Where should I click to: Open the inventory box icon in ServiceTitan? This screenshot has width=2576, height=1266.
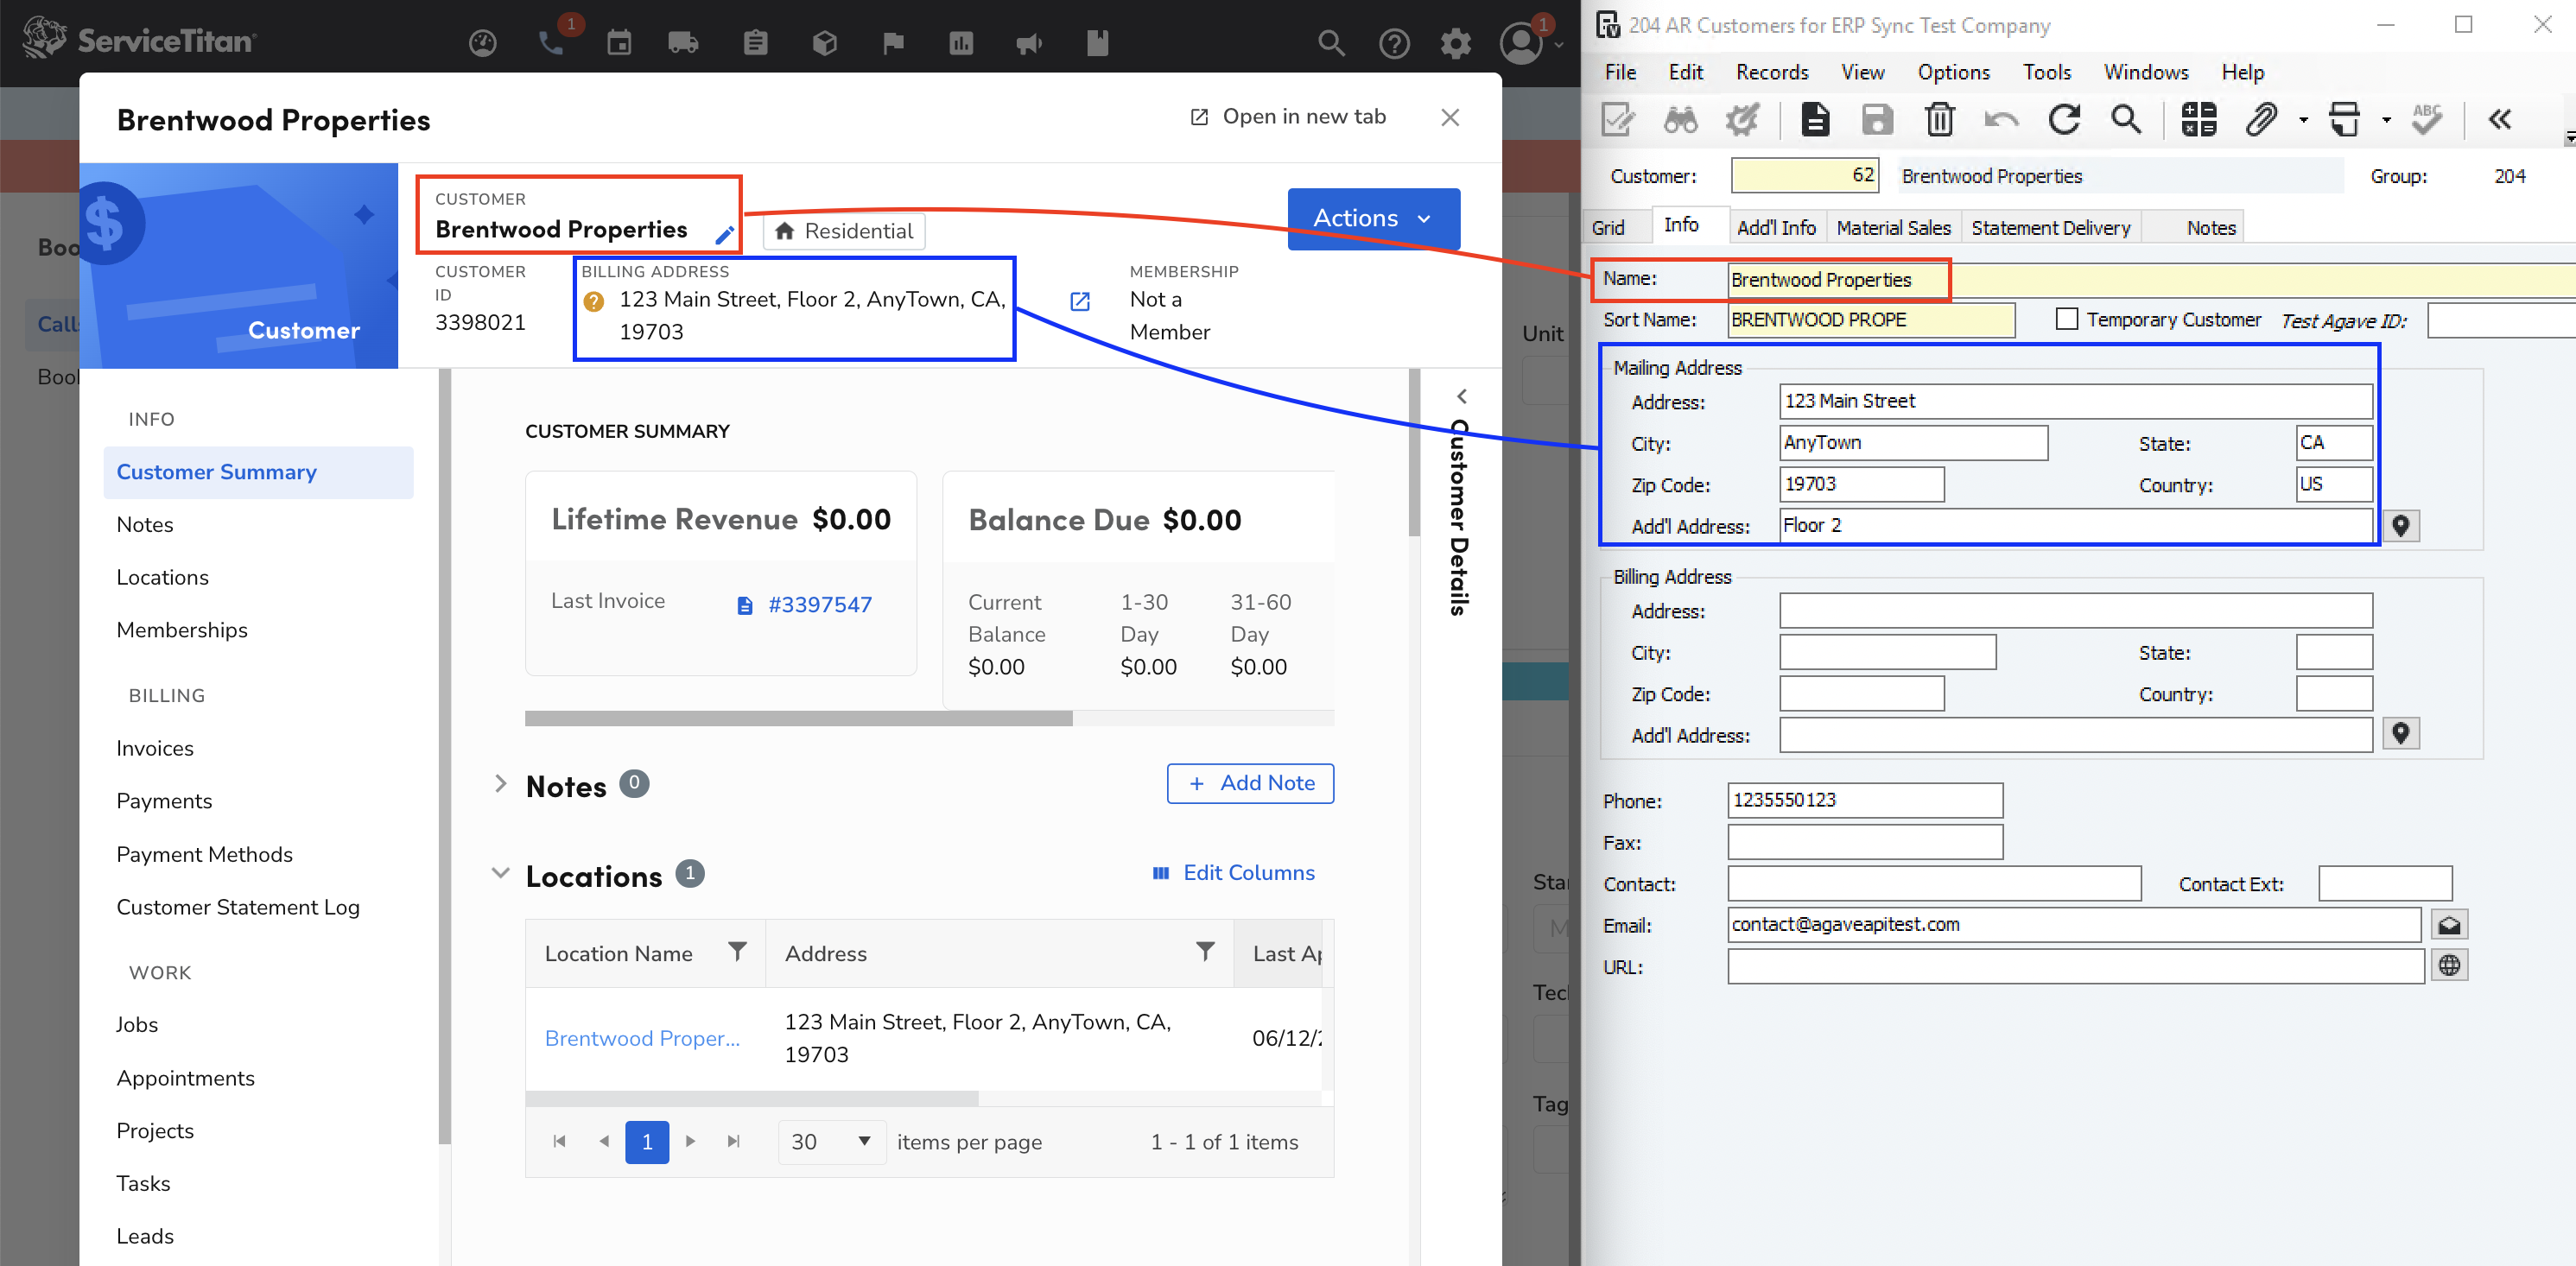[825, 43]
